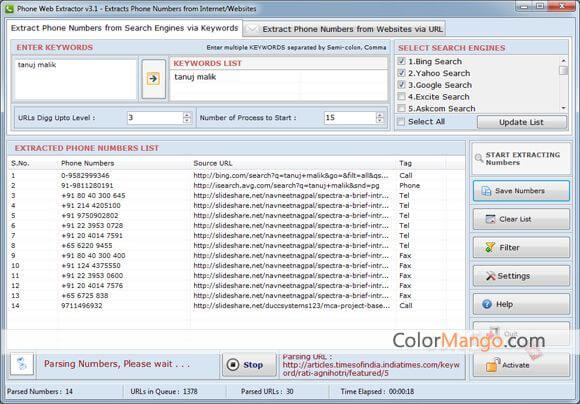Click Start Extracting Numbers button
This screenshot has width=580, height=404.
[x=521, y=159]
